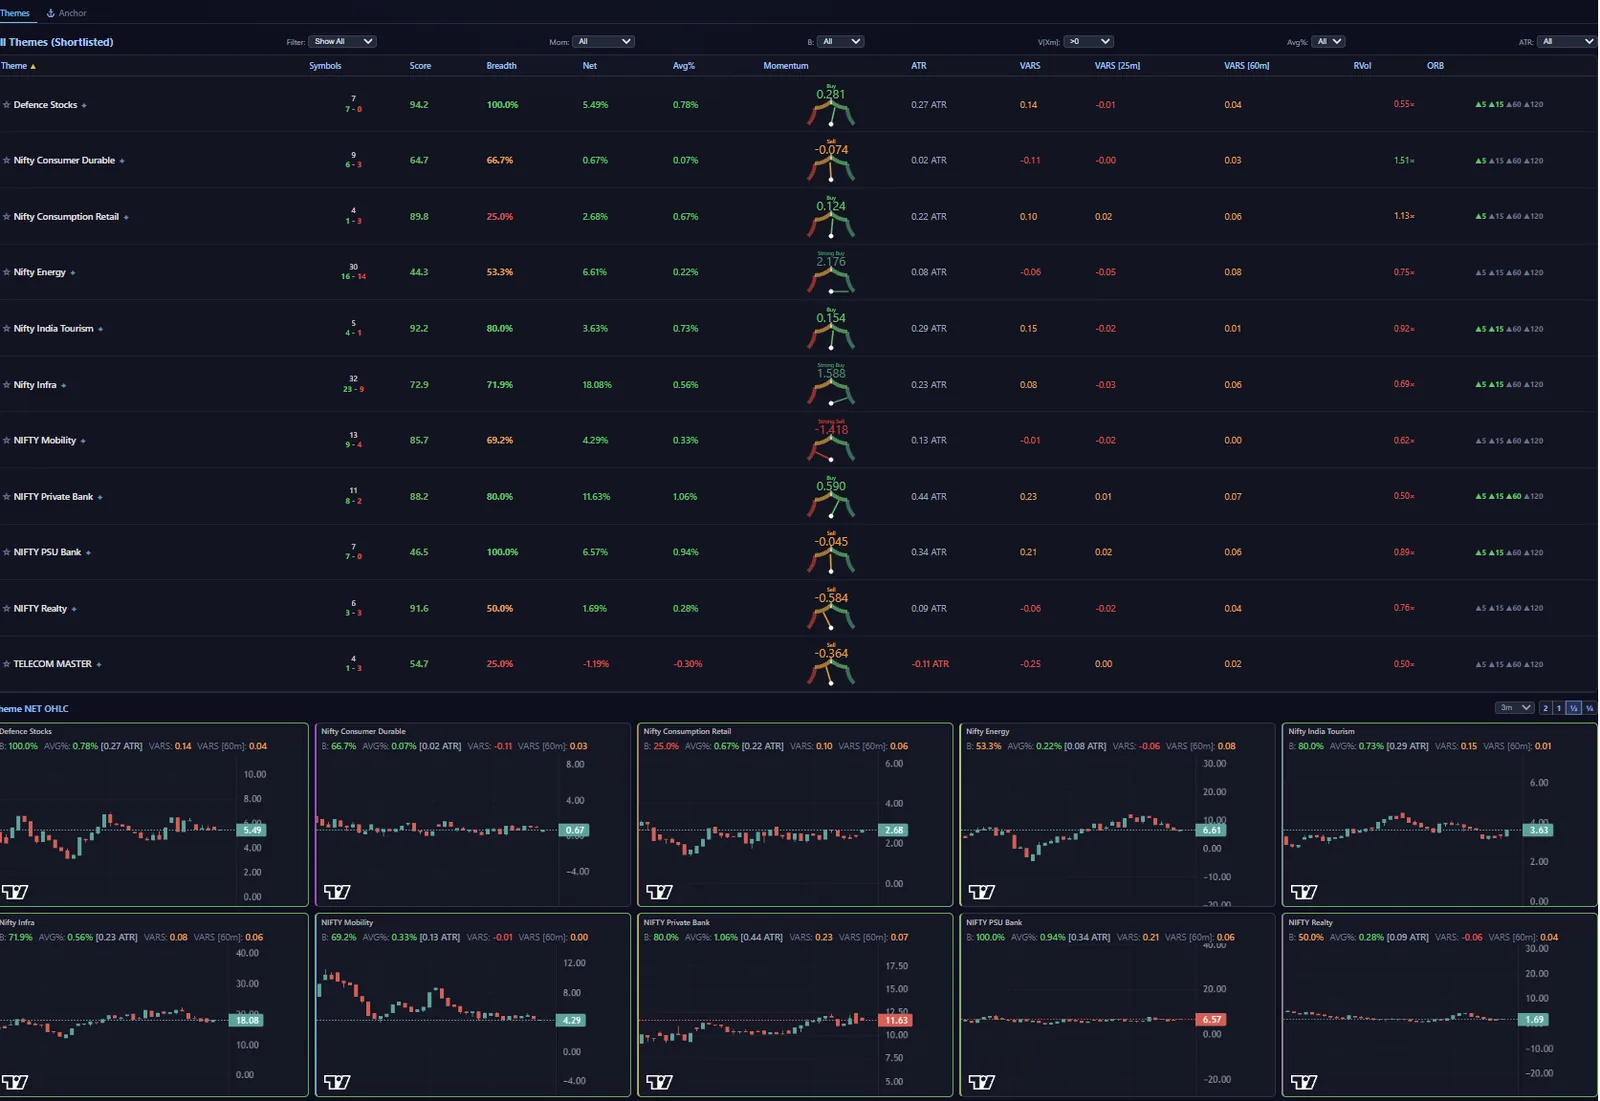Open TradingView logo in NIFTY Mobility chart
Image resolution: width=1600 pixels, height=1101 pixels.
point(337,1082)
